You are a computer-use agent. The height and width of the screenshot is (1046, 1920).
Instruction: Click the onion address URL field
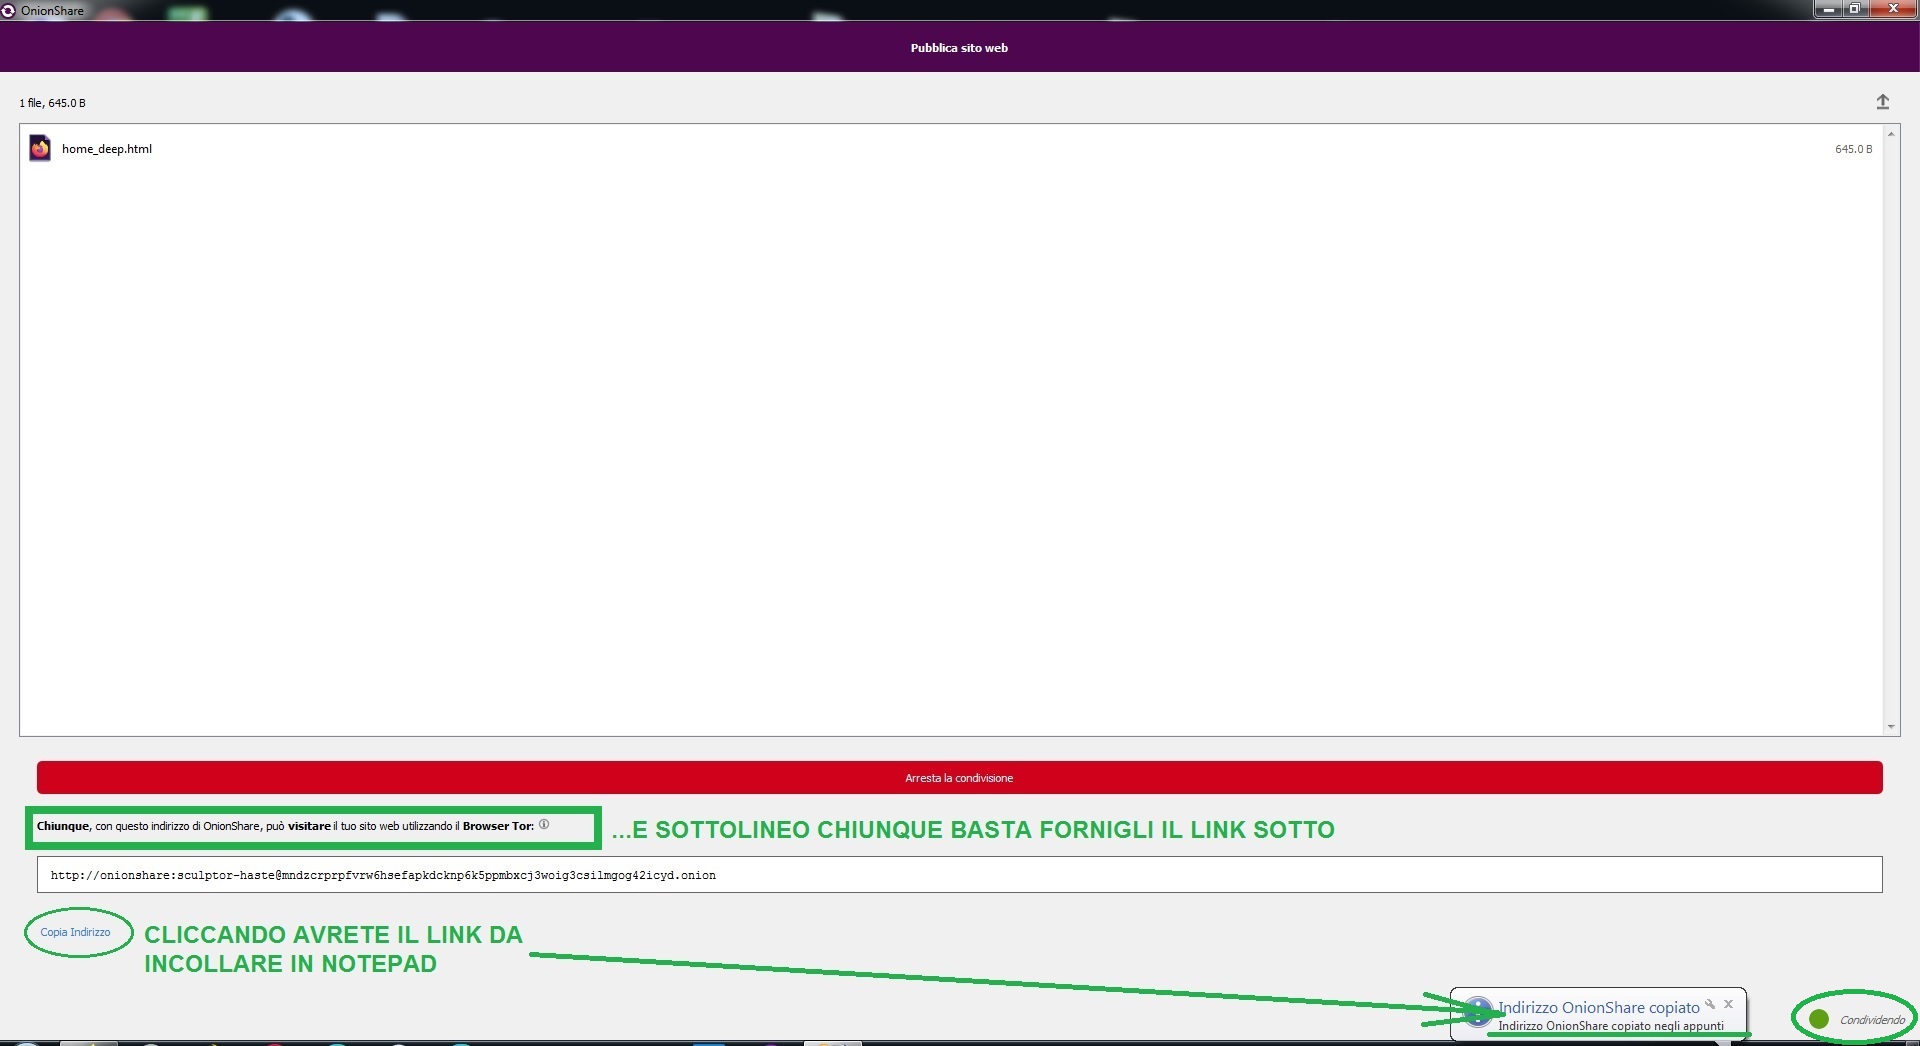pos(959,875)
